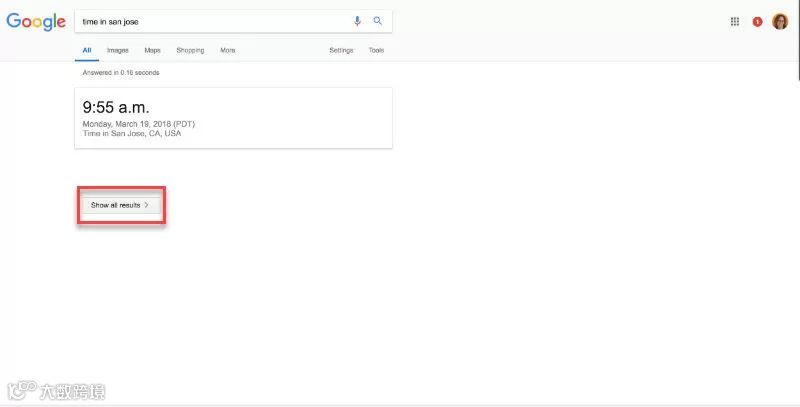This screenshot has height=407, width=800.
Task: Click the 9:55 a.m. time result
Action: (116, 107)
